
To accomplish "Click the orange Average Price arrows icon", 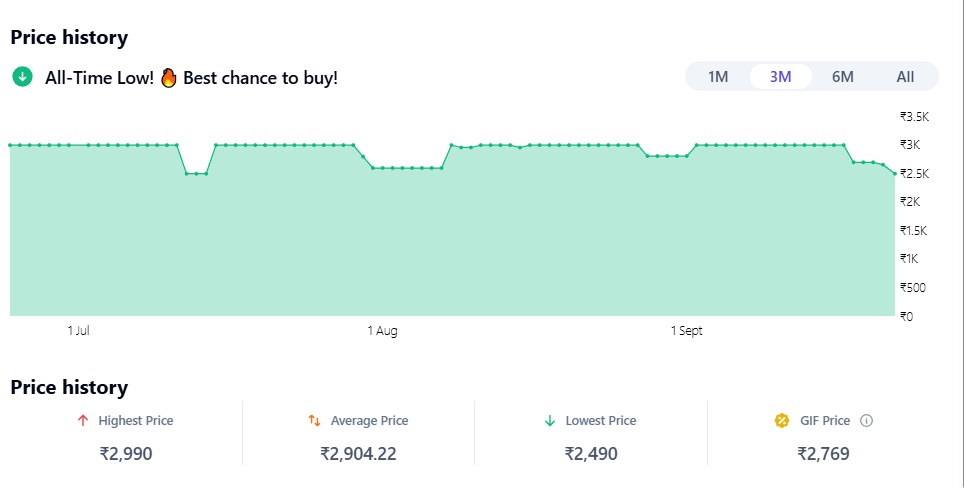I will coord(314,421).
